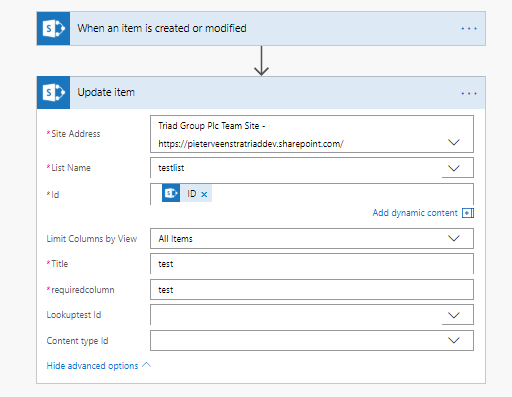Collapse the Update item card header
This screenshot has height=397, width=512.
tap(261, 92)
